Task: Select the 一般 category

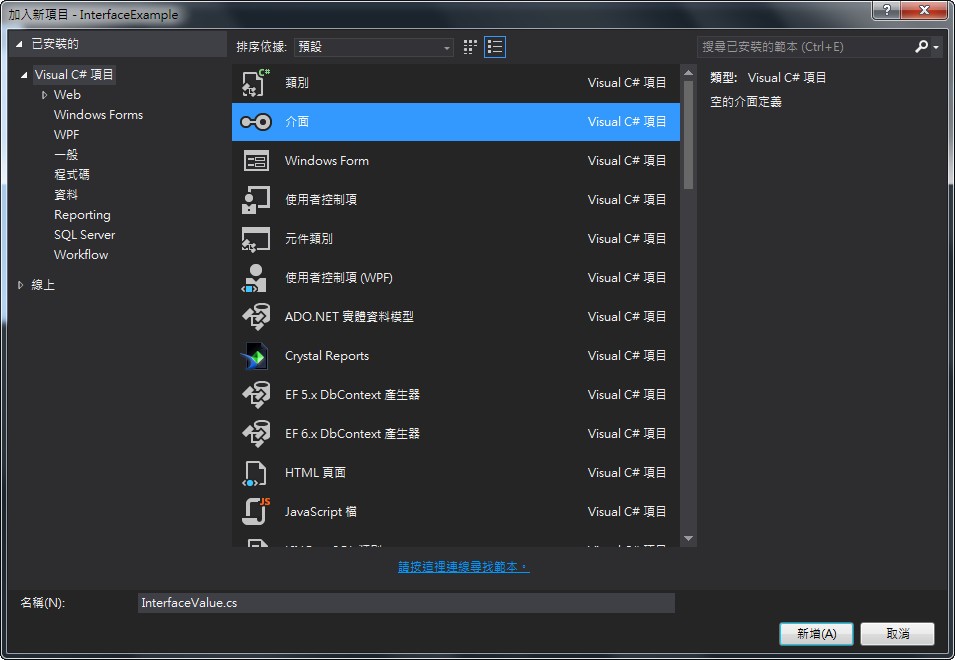Action: (66, 155)
